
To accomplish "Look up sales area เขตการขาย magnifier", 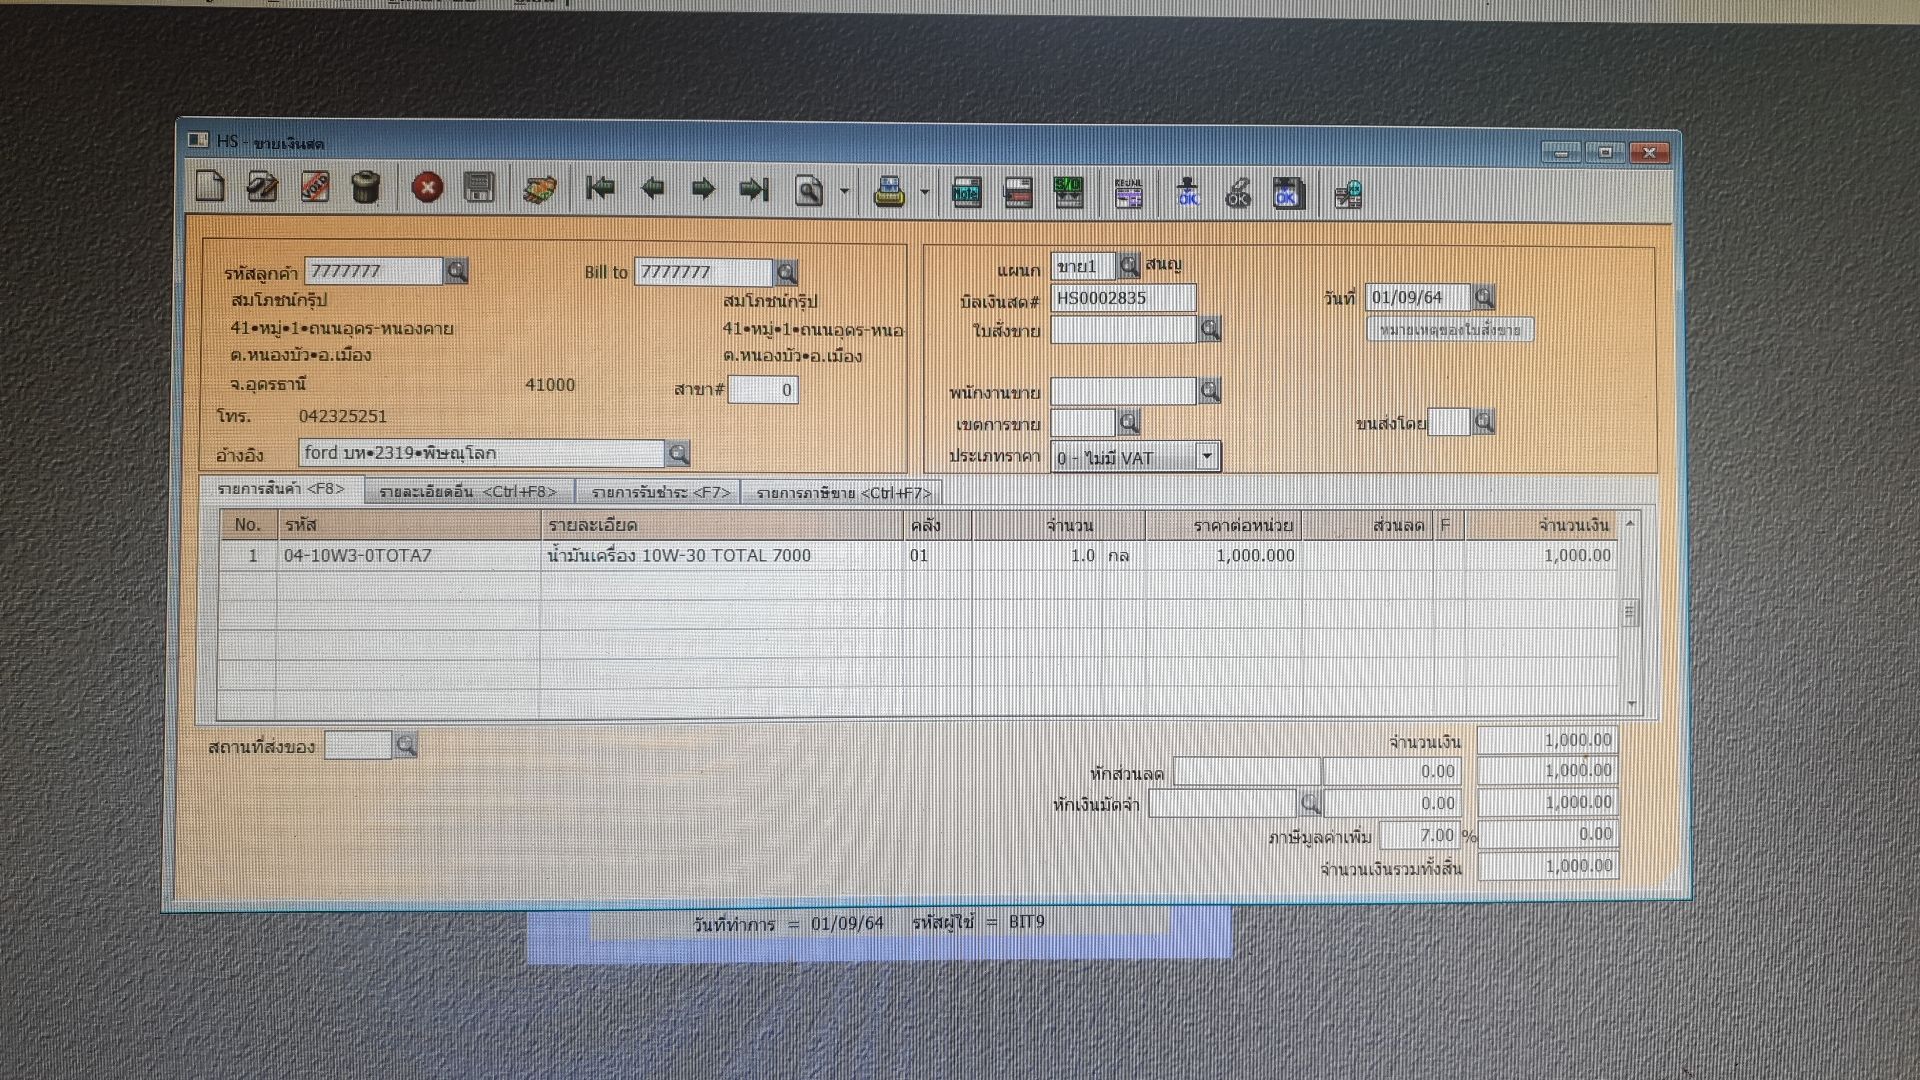I will (x=1129, y=423).
